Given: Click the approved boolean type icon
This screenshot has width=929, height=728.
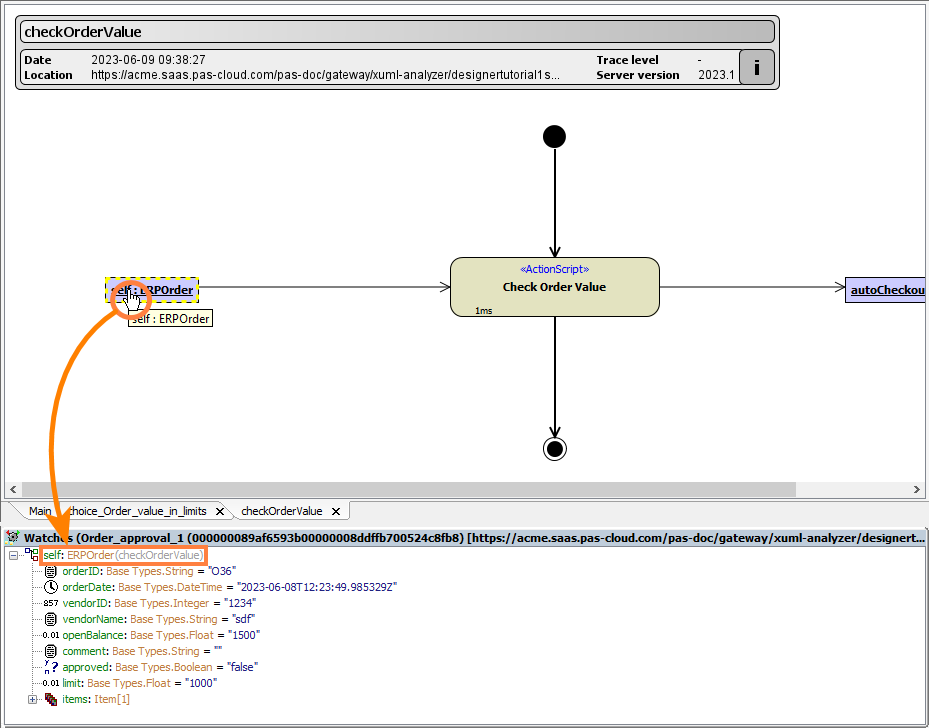Looking at the screenshot, I should pos(50,667).
